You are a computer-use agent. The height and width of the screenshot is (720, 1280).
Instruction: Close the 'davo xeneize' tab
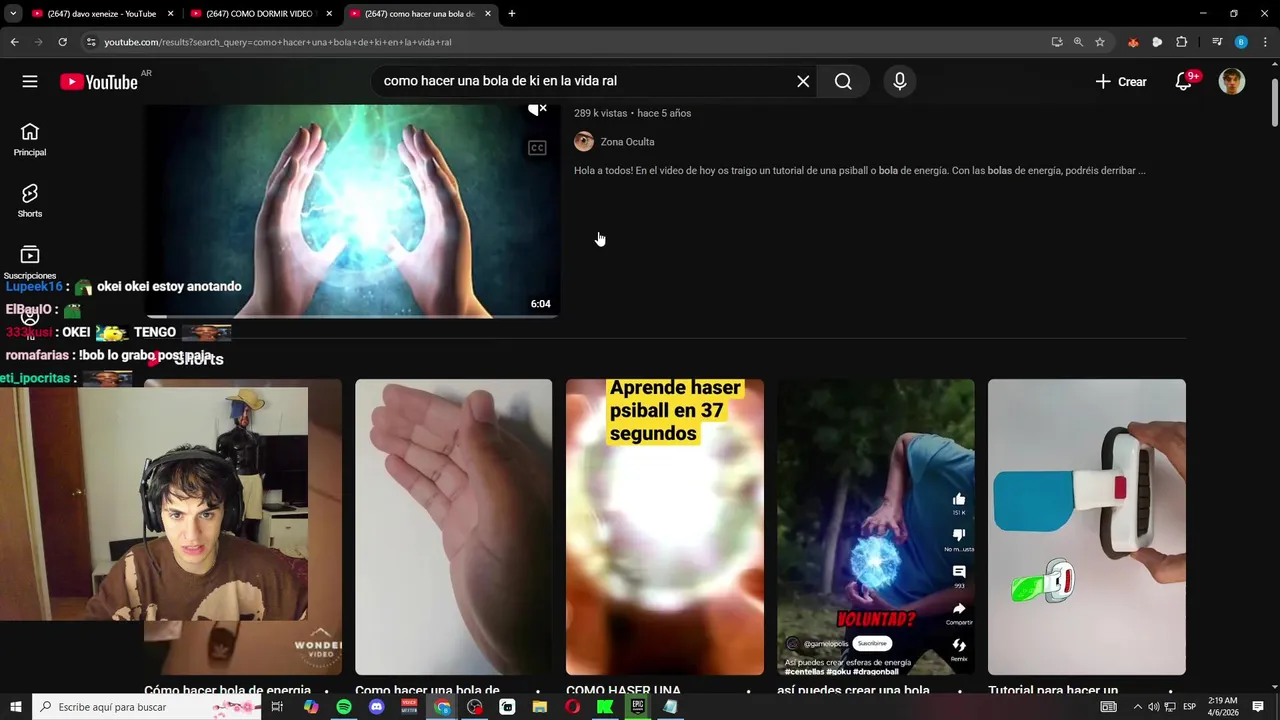click(x=170, y=14)
